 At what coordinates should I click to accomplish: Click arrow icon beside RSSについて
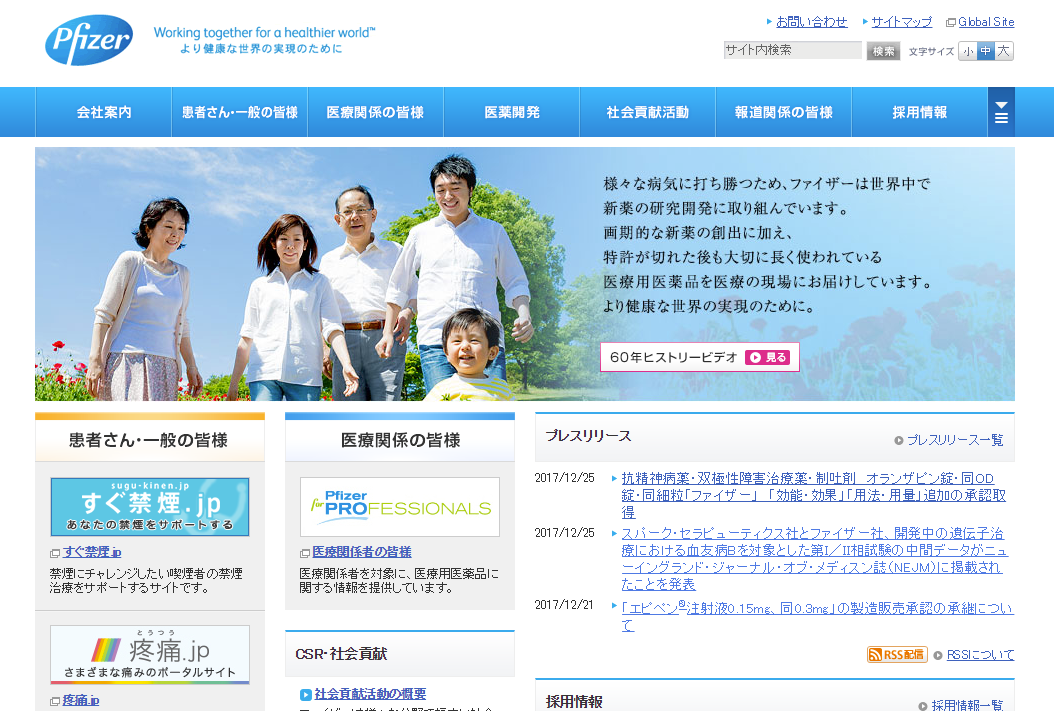(938, 655)
